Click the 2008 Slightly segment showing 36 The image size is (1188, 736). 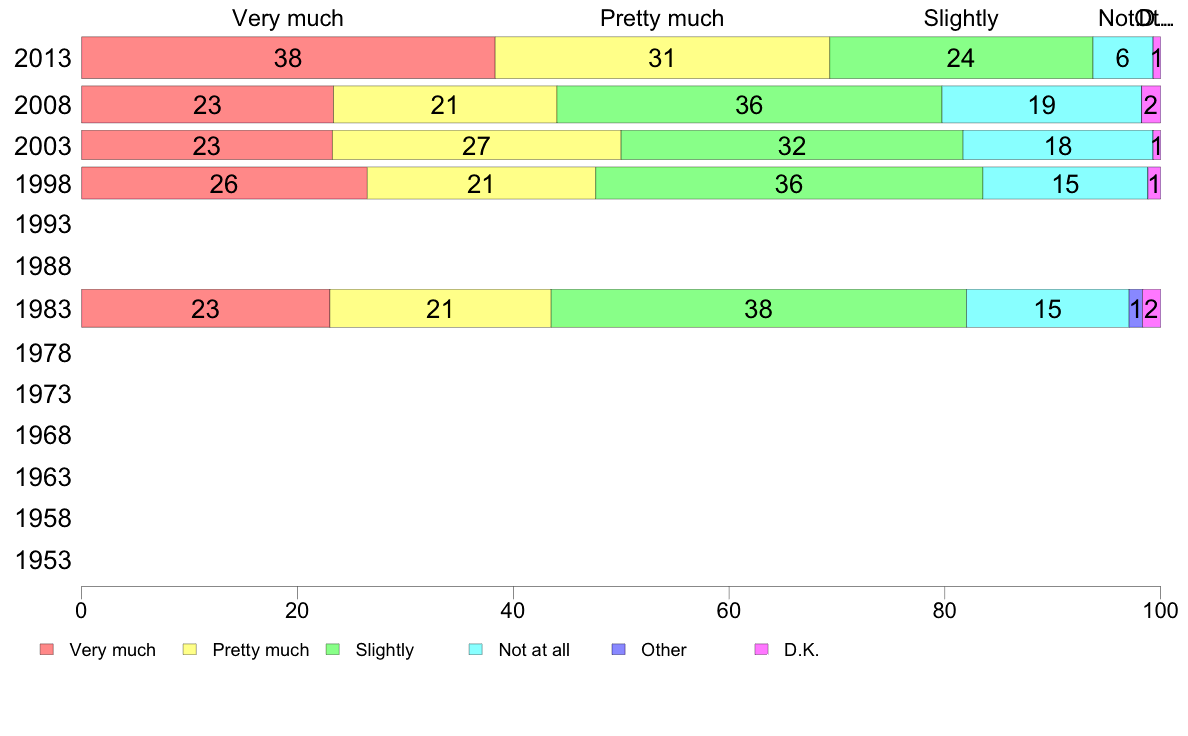coord(749,105)
